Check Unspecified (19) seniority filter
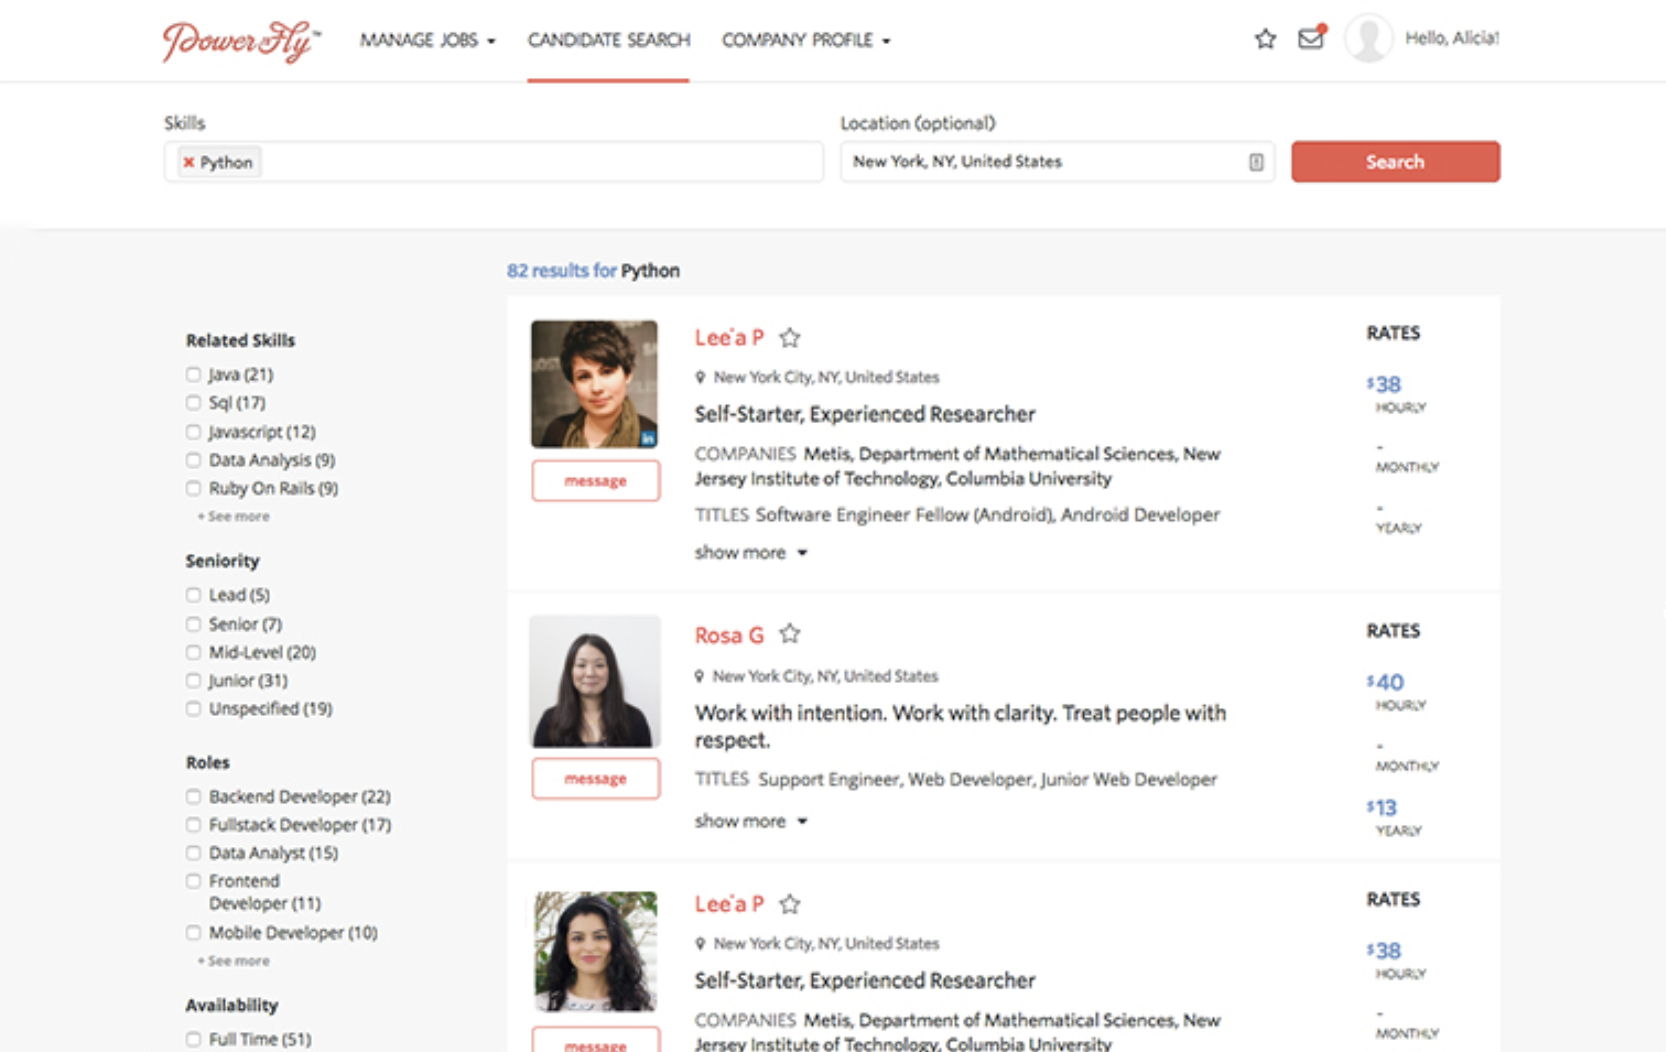The width and height of the screenshot is (1666, 1052). [x=193, y=708]
